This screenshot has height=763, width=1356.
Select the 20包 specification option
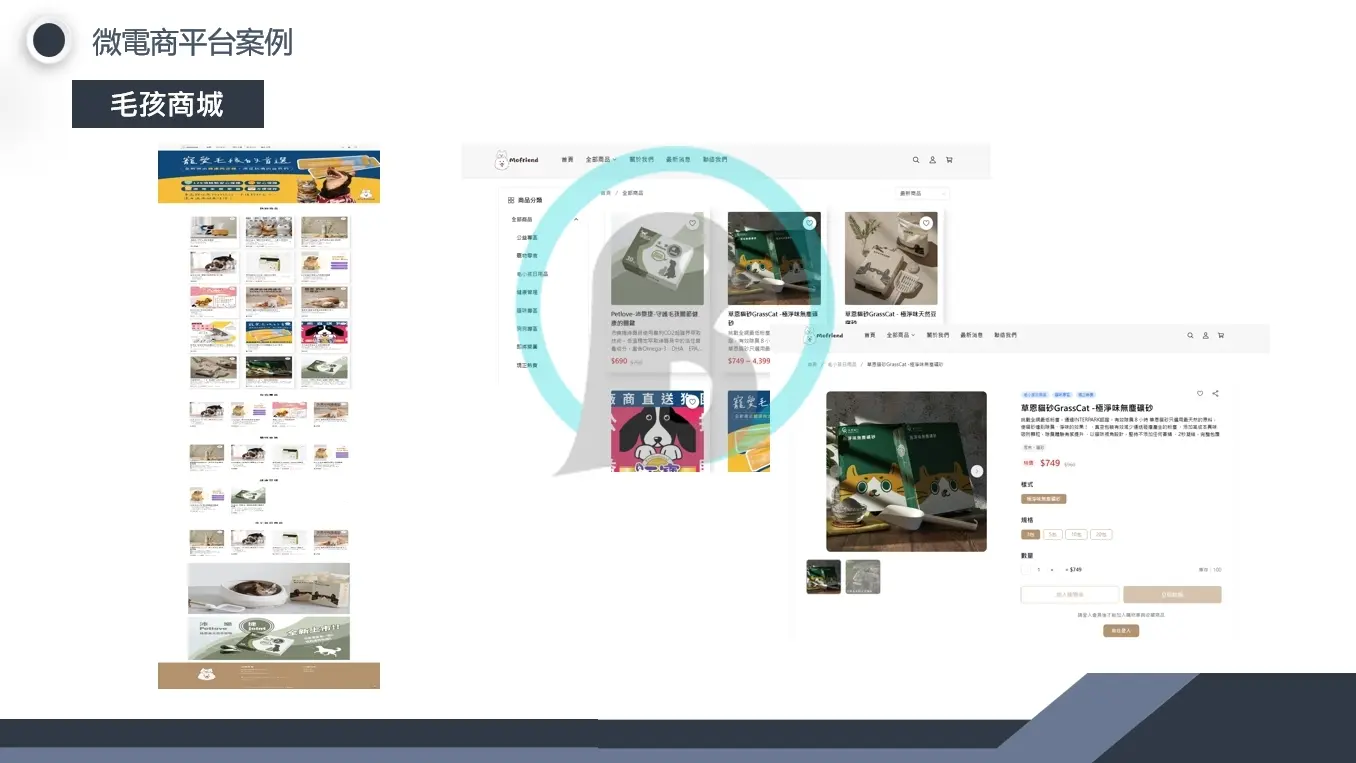[1101, 535]
